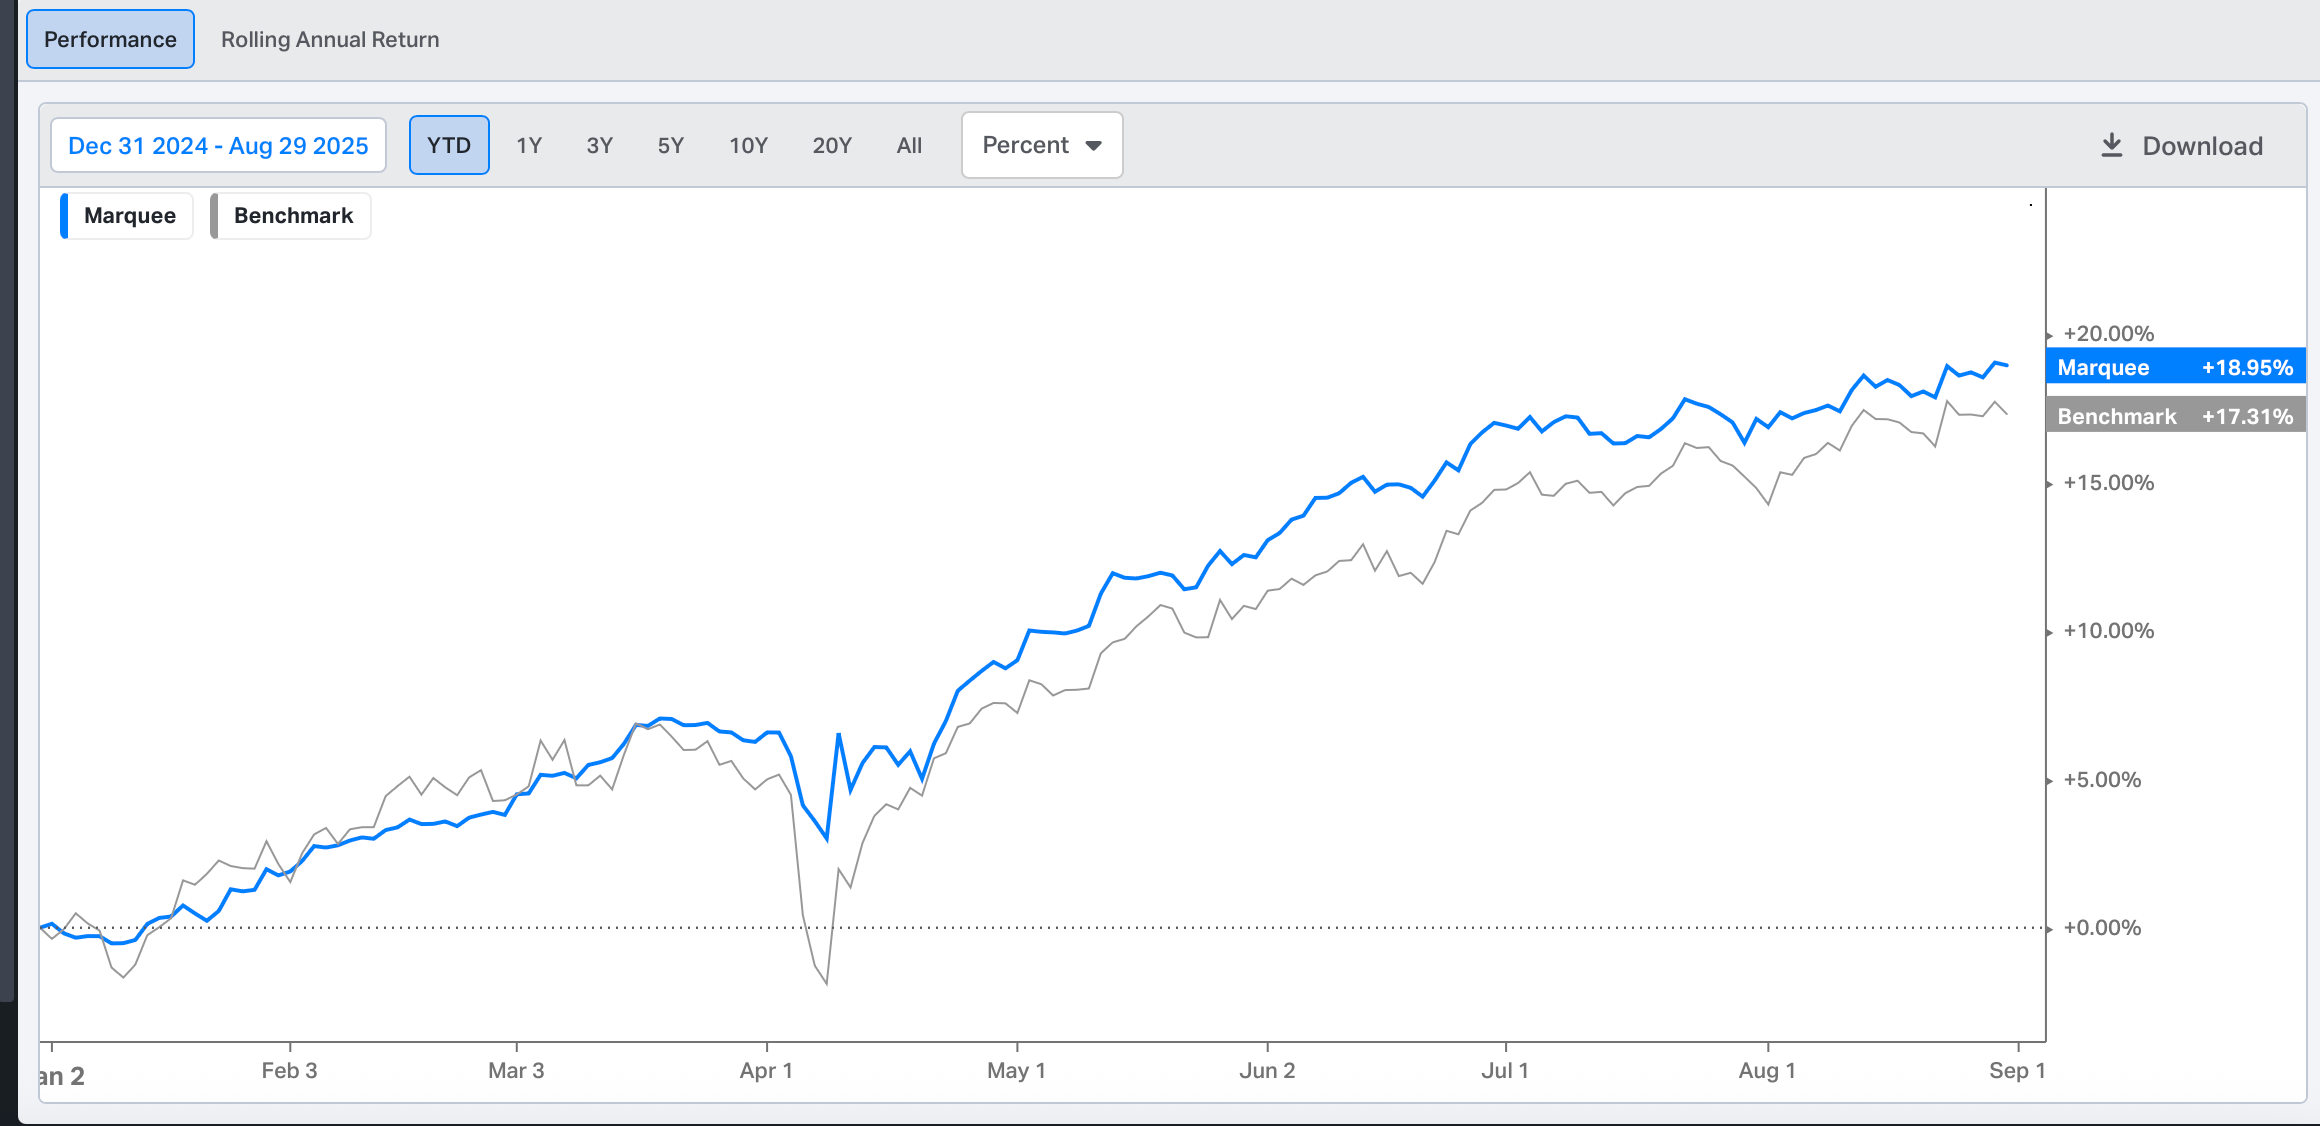Viewport: 2320px width, 1126px height.
Task: Click the Download arrow icon
Action: tap(2111, 146)
